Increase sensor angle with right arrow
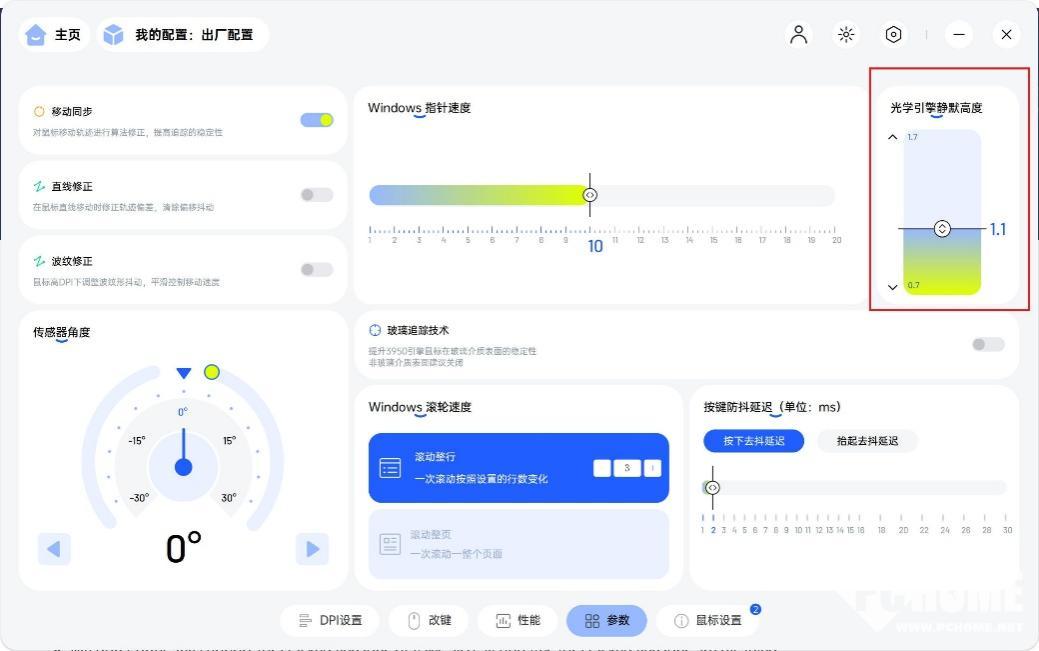The height and width of the screenshot is (651, 1039). coord(312,549)
